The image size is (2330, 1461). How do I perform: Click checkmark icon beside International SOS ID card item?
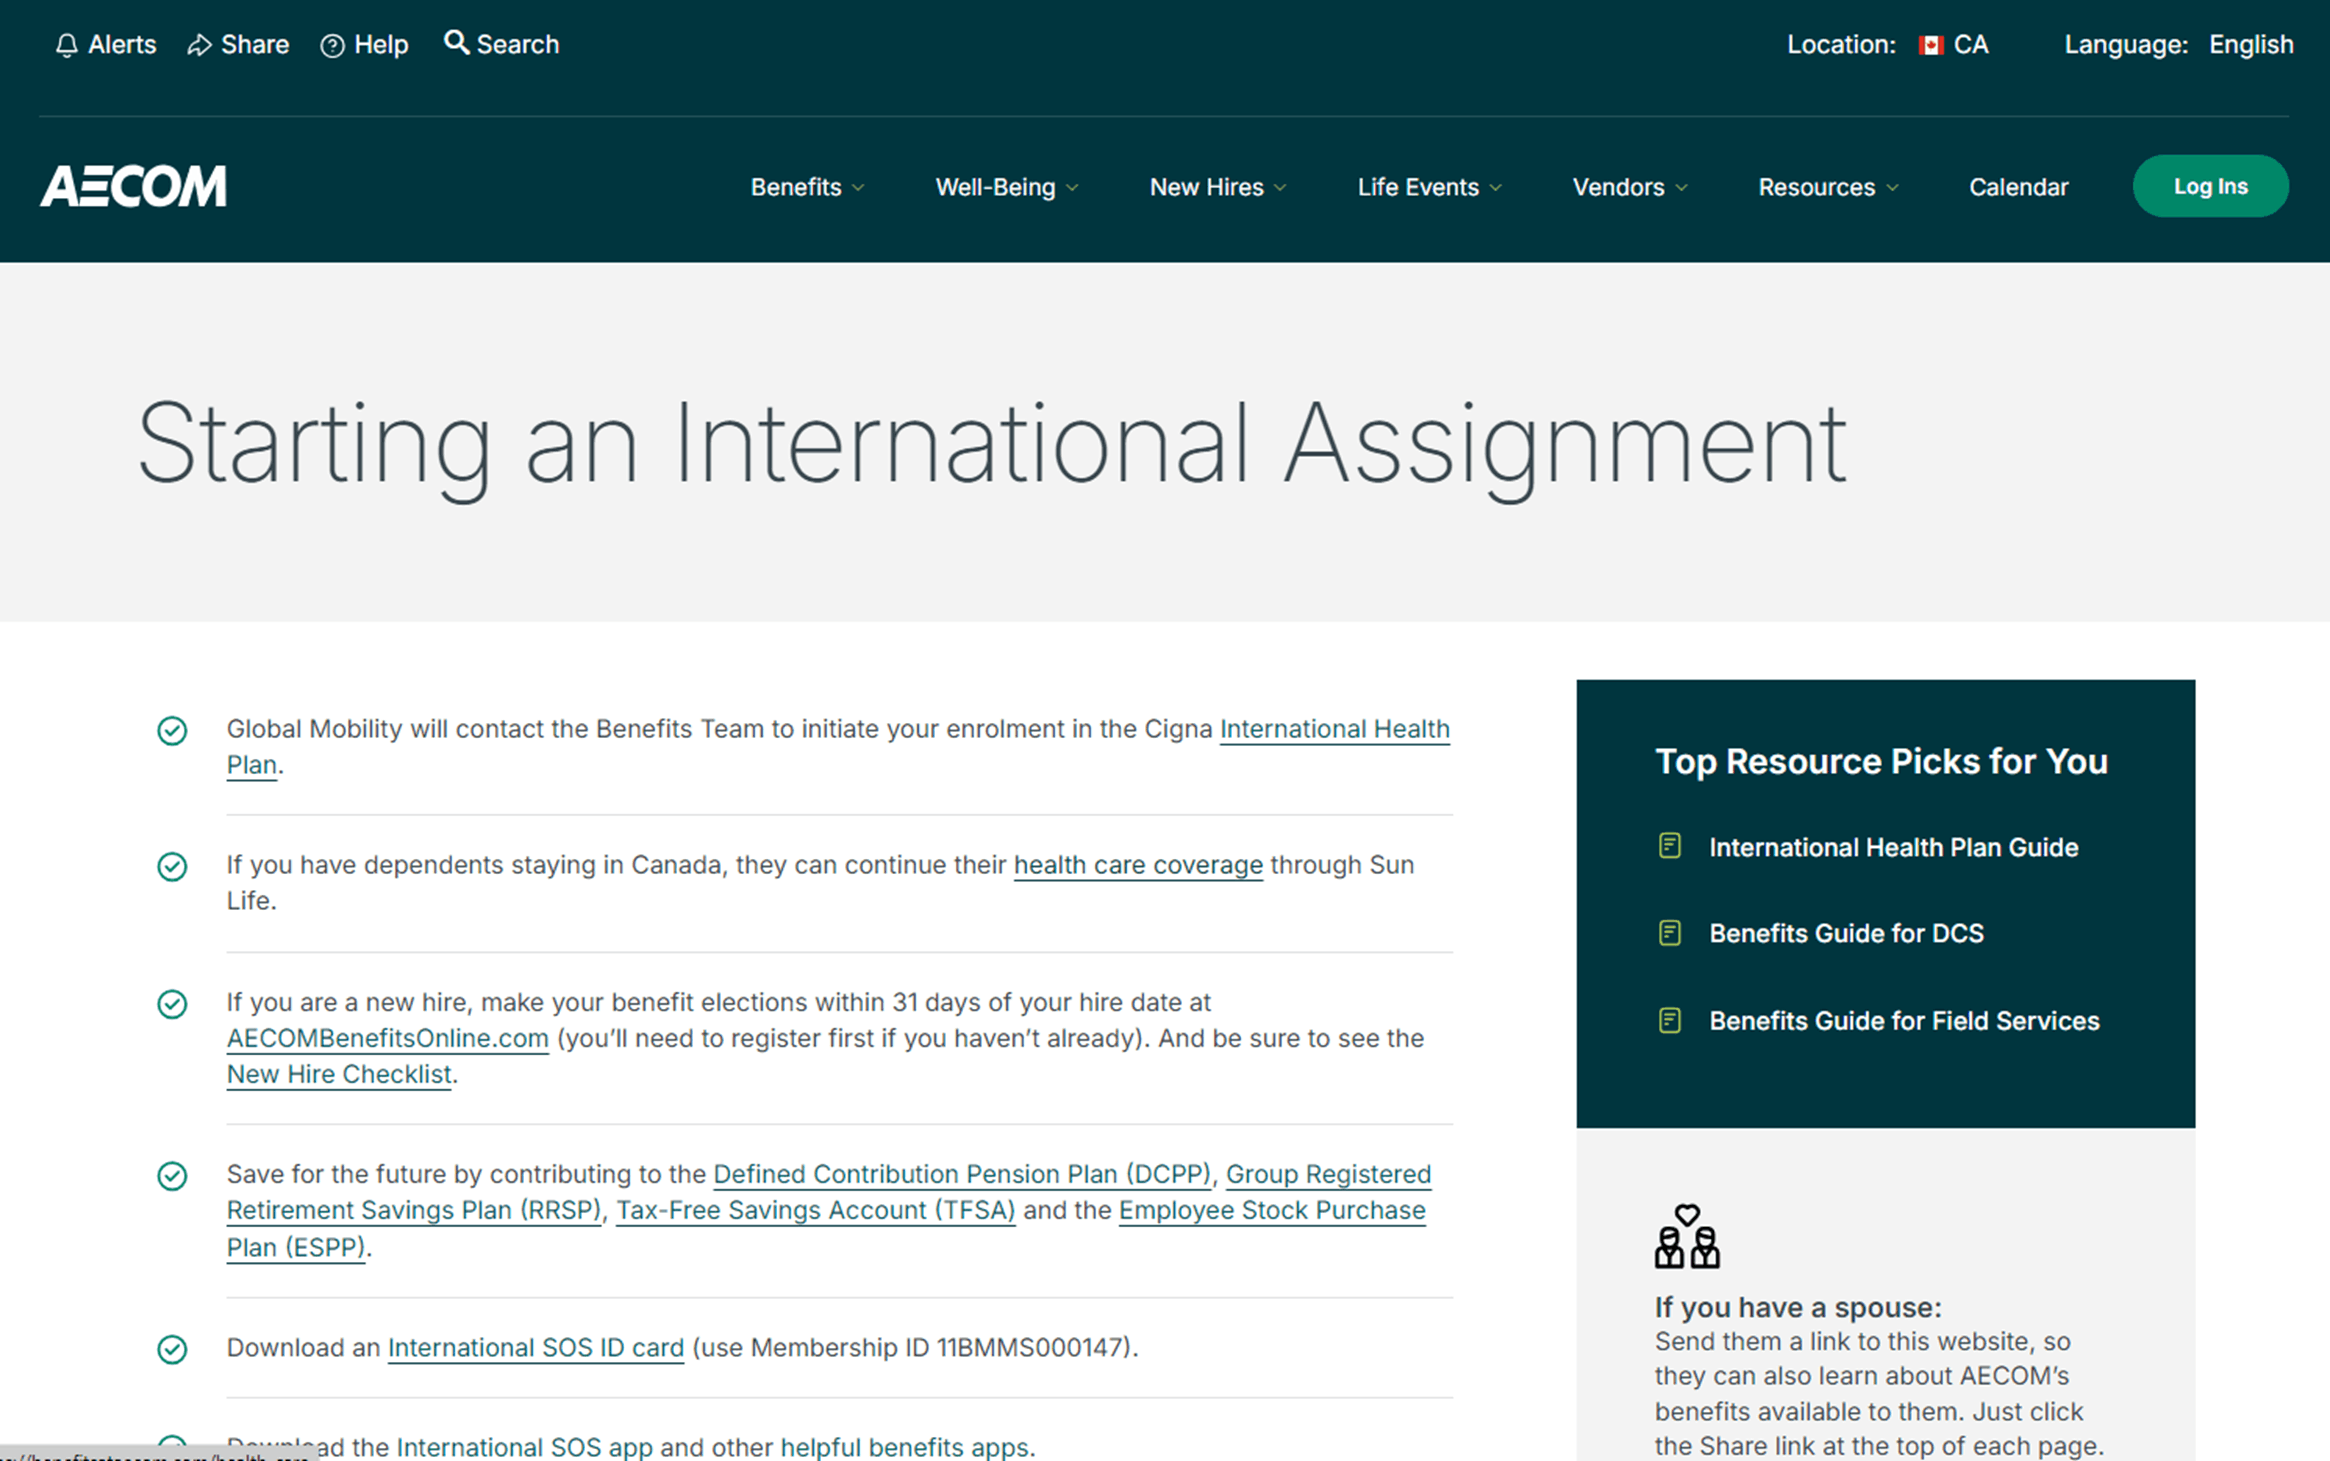[x=172, y=1349]
